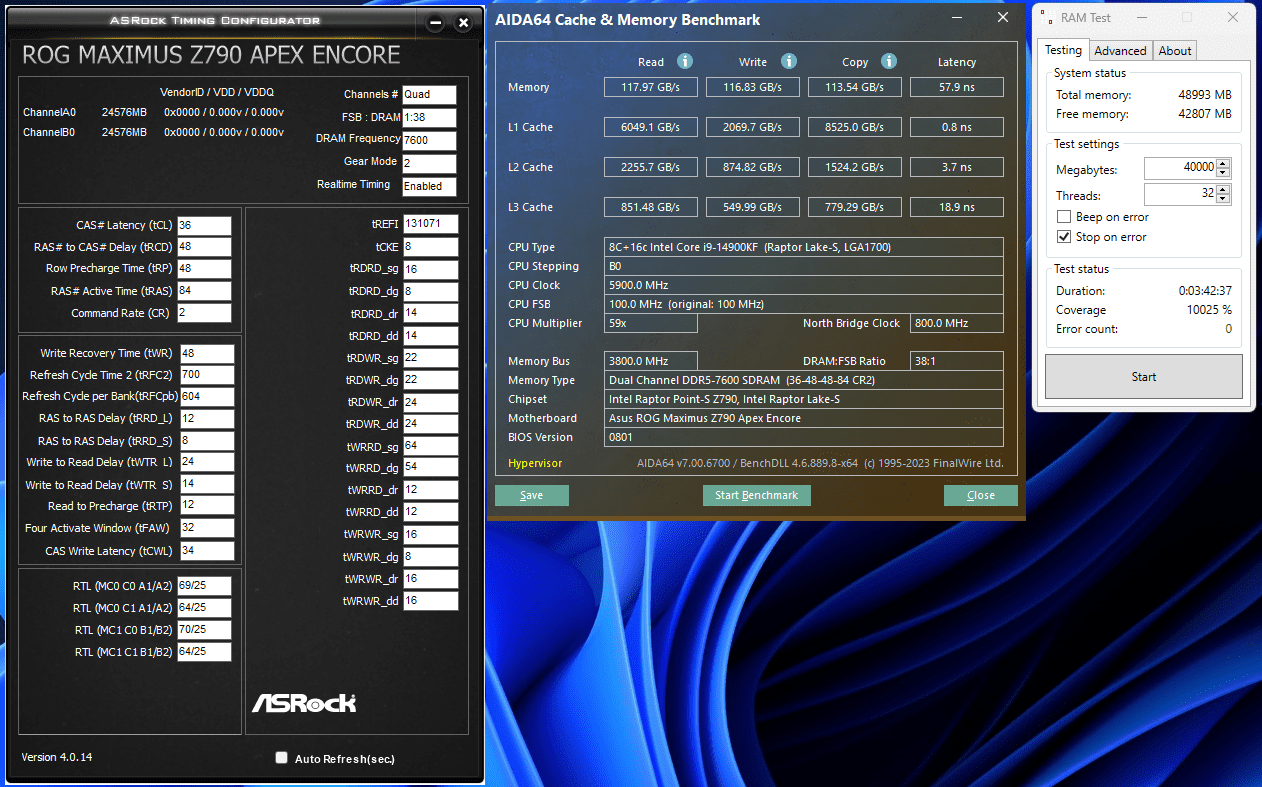Click the Megabytes input field
This screenshot has height=787, width=1262.
(x=1180, y=168)
